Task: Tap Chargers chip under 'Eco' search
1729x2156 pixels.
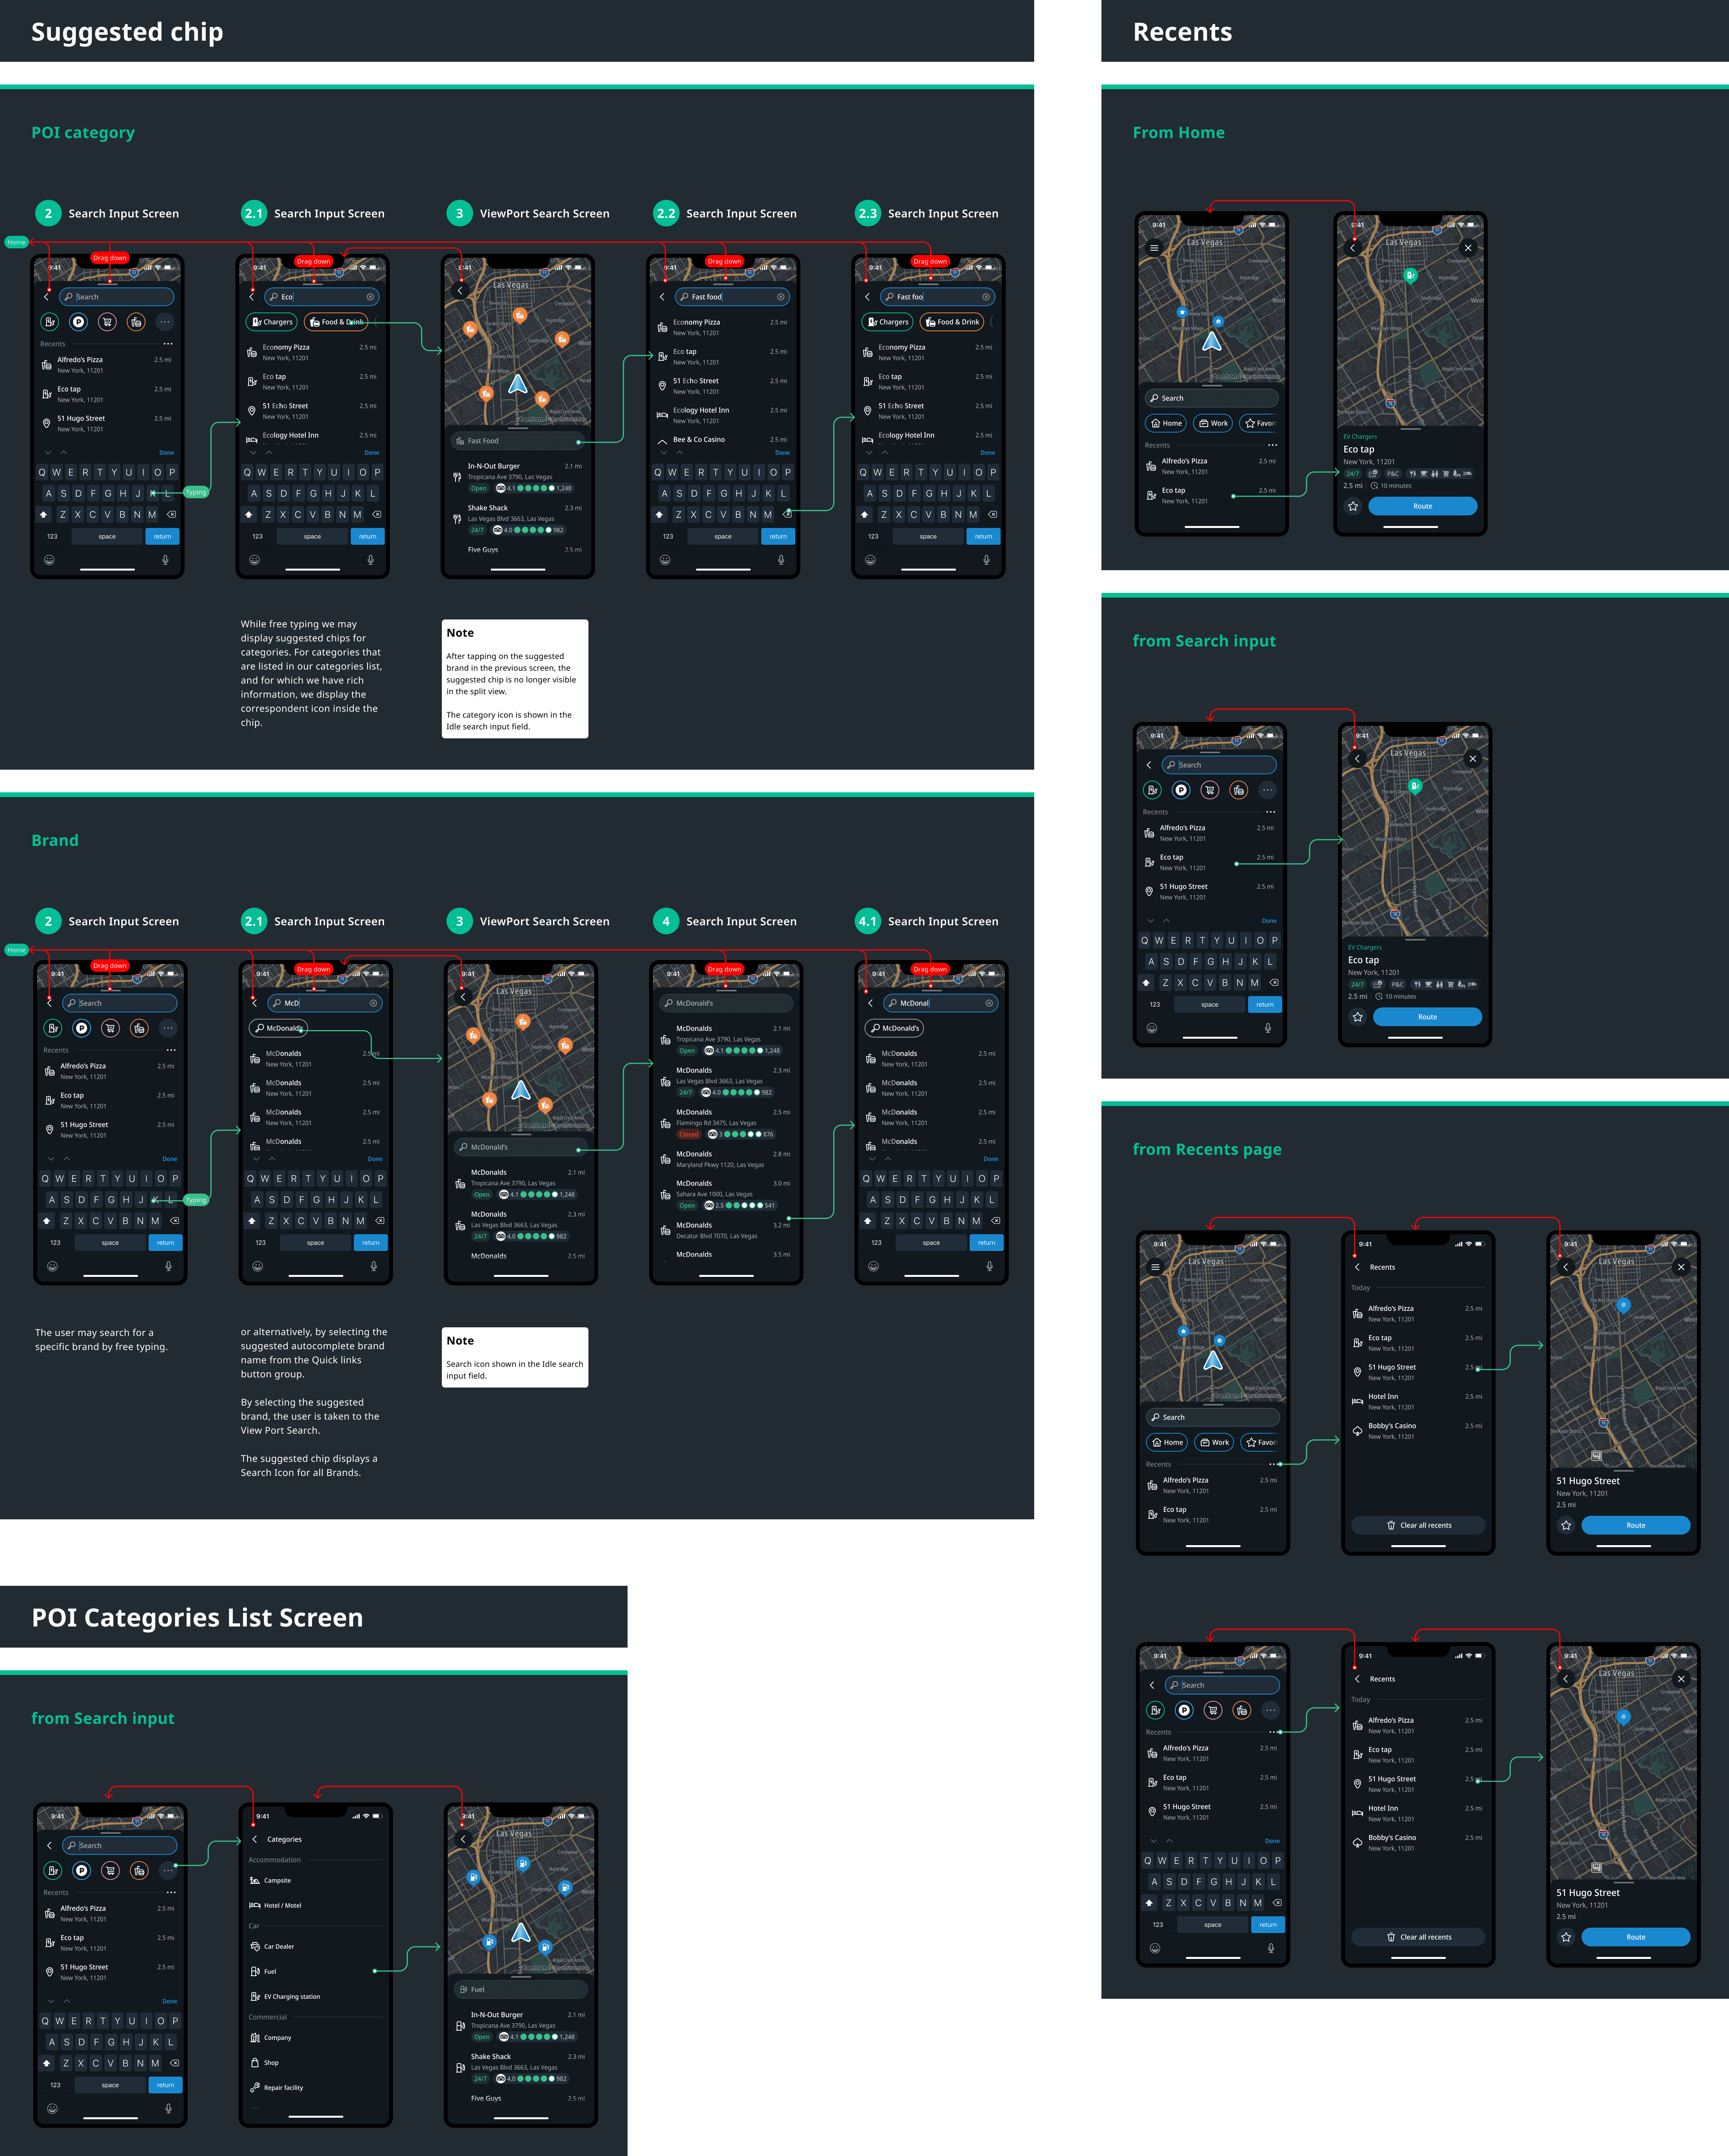Action: [x=272, y=322]
